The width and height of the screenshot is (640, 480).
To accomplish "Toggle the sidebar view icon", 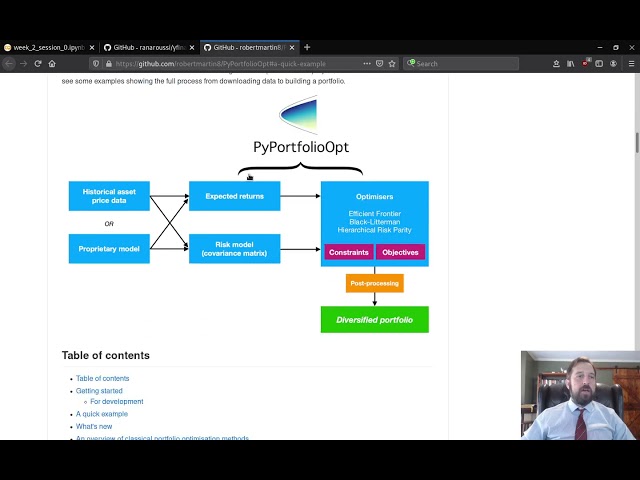I will [x=599, y=64].
